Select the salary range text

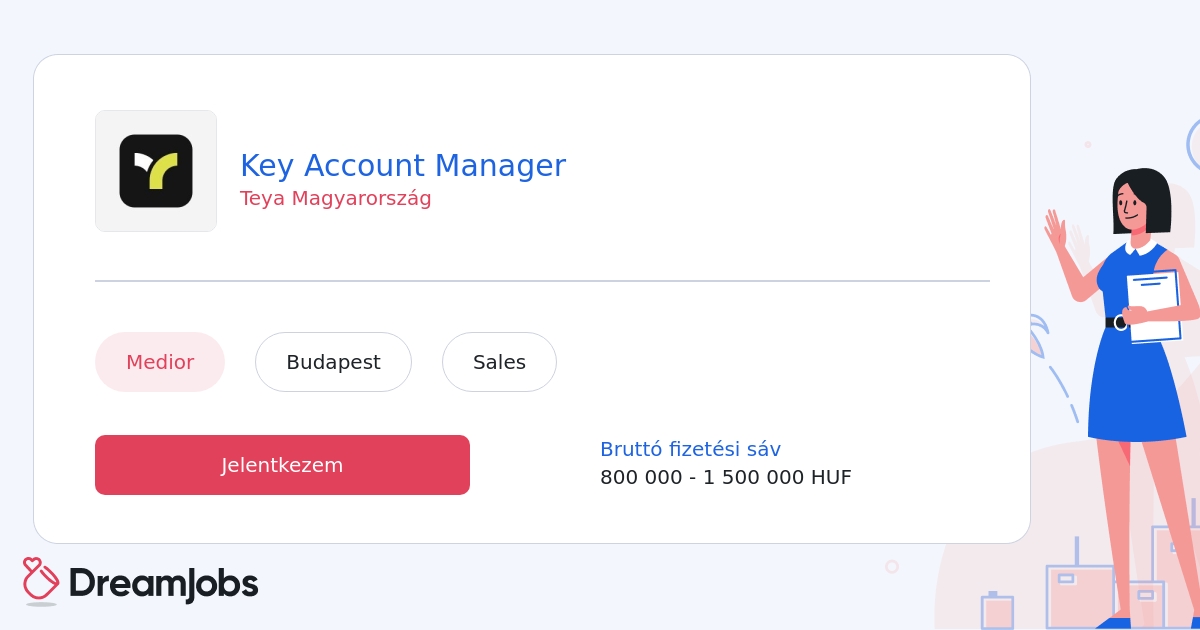726,477
